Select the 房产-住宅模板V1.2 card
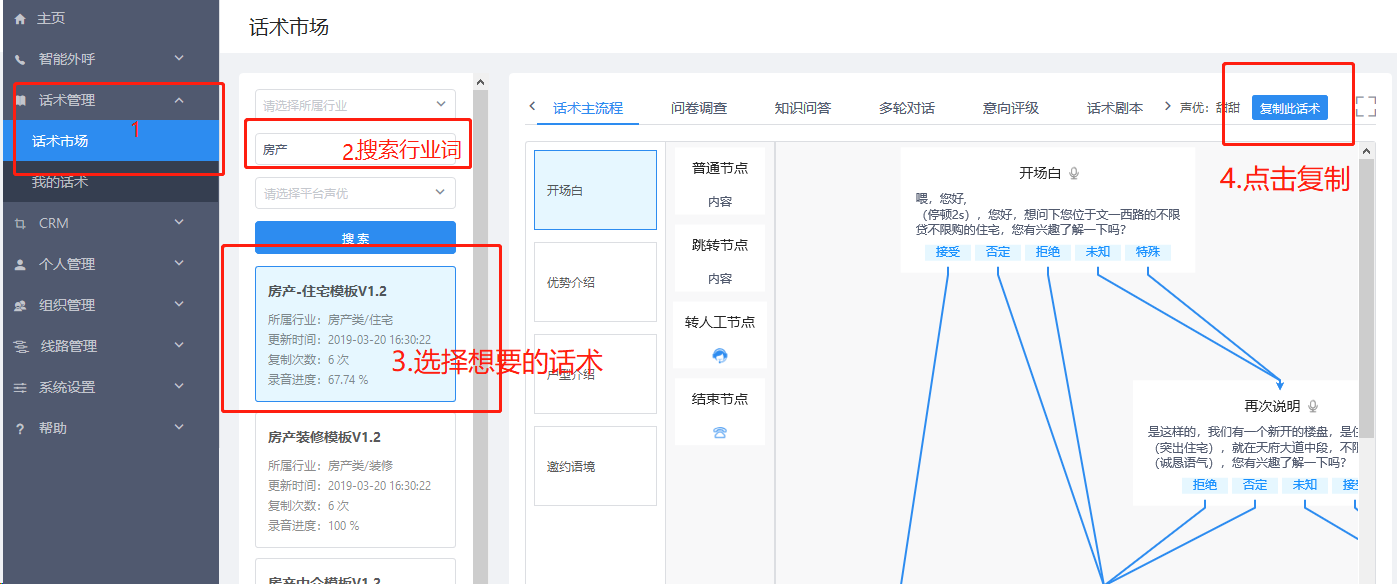This screenshot has width=1397, height=584. [x=355, y=334]
